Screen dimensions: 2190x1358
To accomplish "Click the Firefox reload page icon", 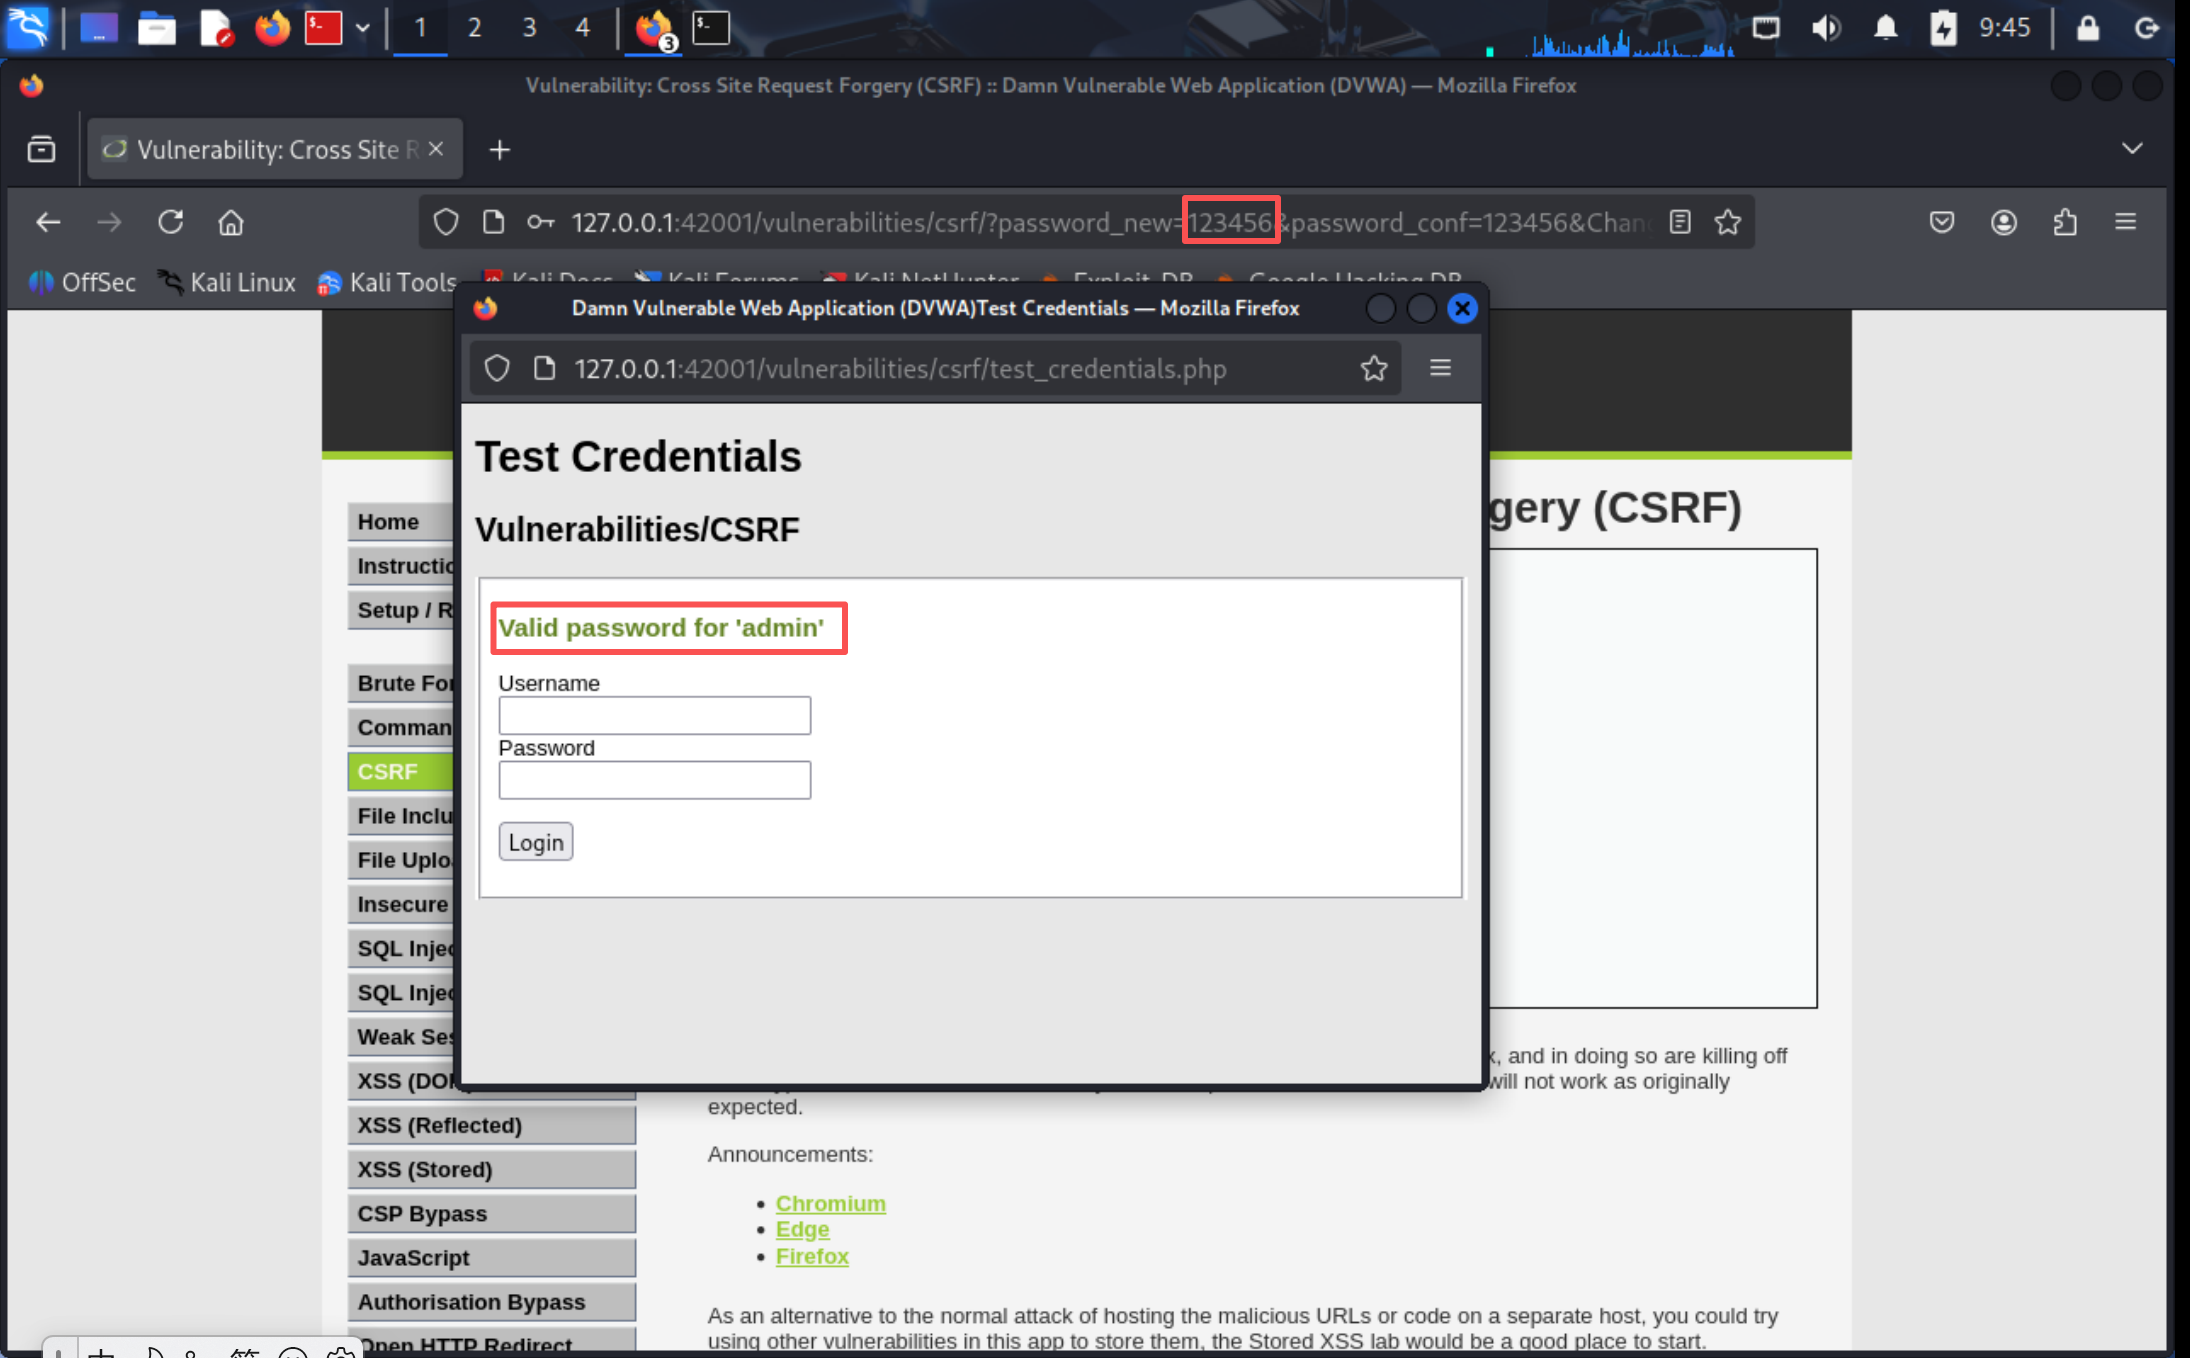I will [x=171, y=222].
